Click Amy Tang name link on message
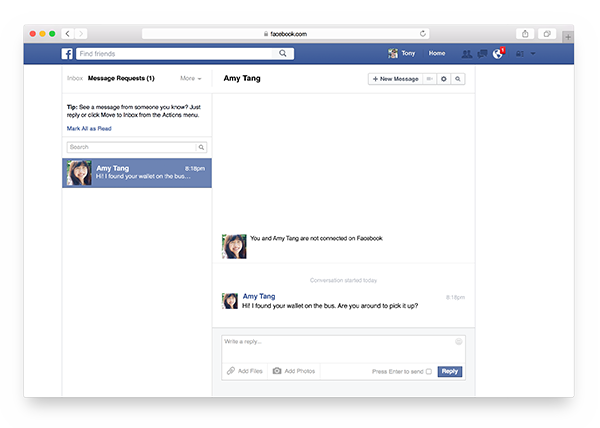 click(259, 296)
